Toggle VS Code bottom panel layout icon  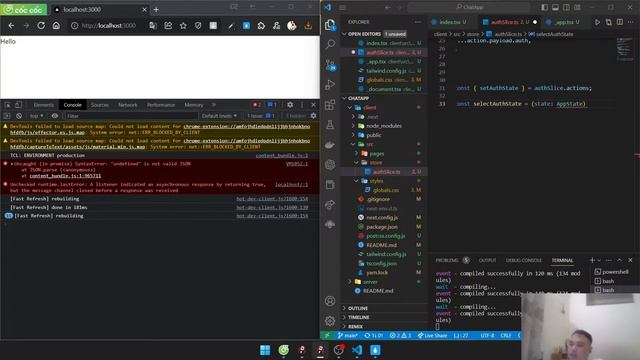(x=556, y=7)
